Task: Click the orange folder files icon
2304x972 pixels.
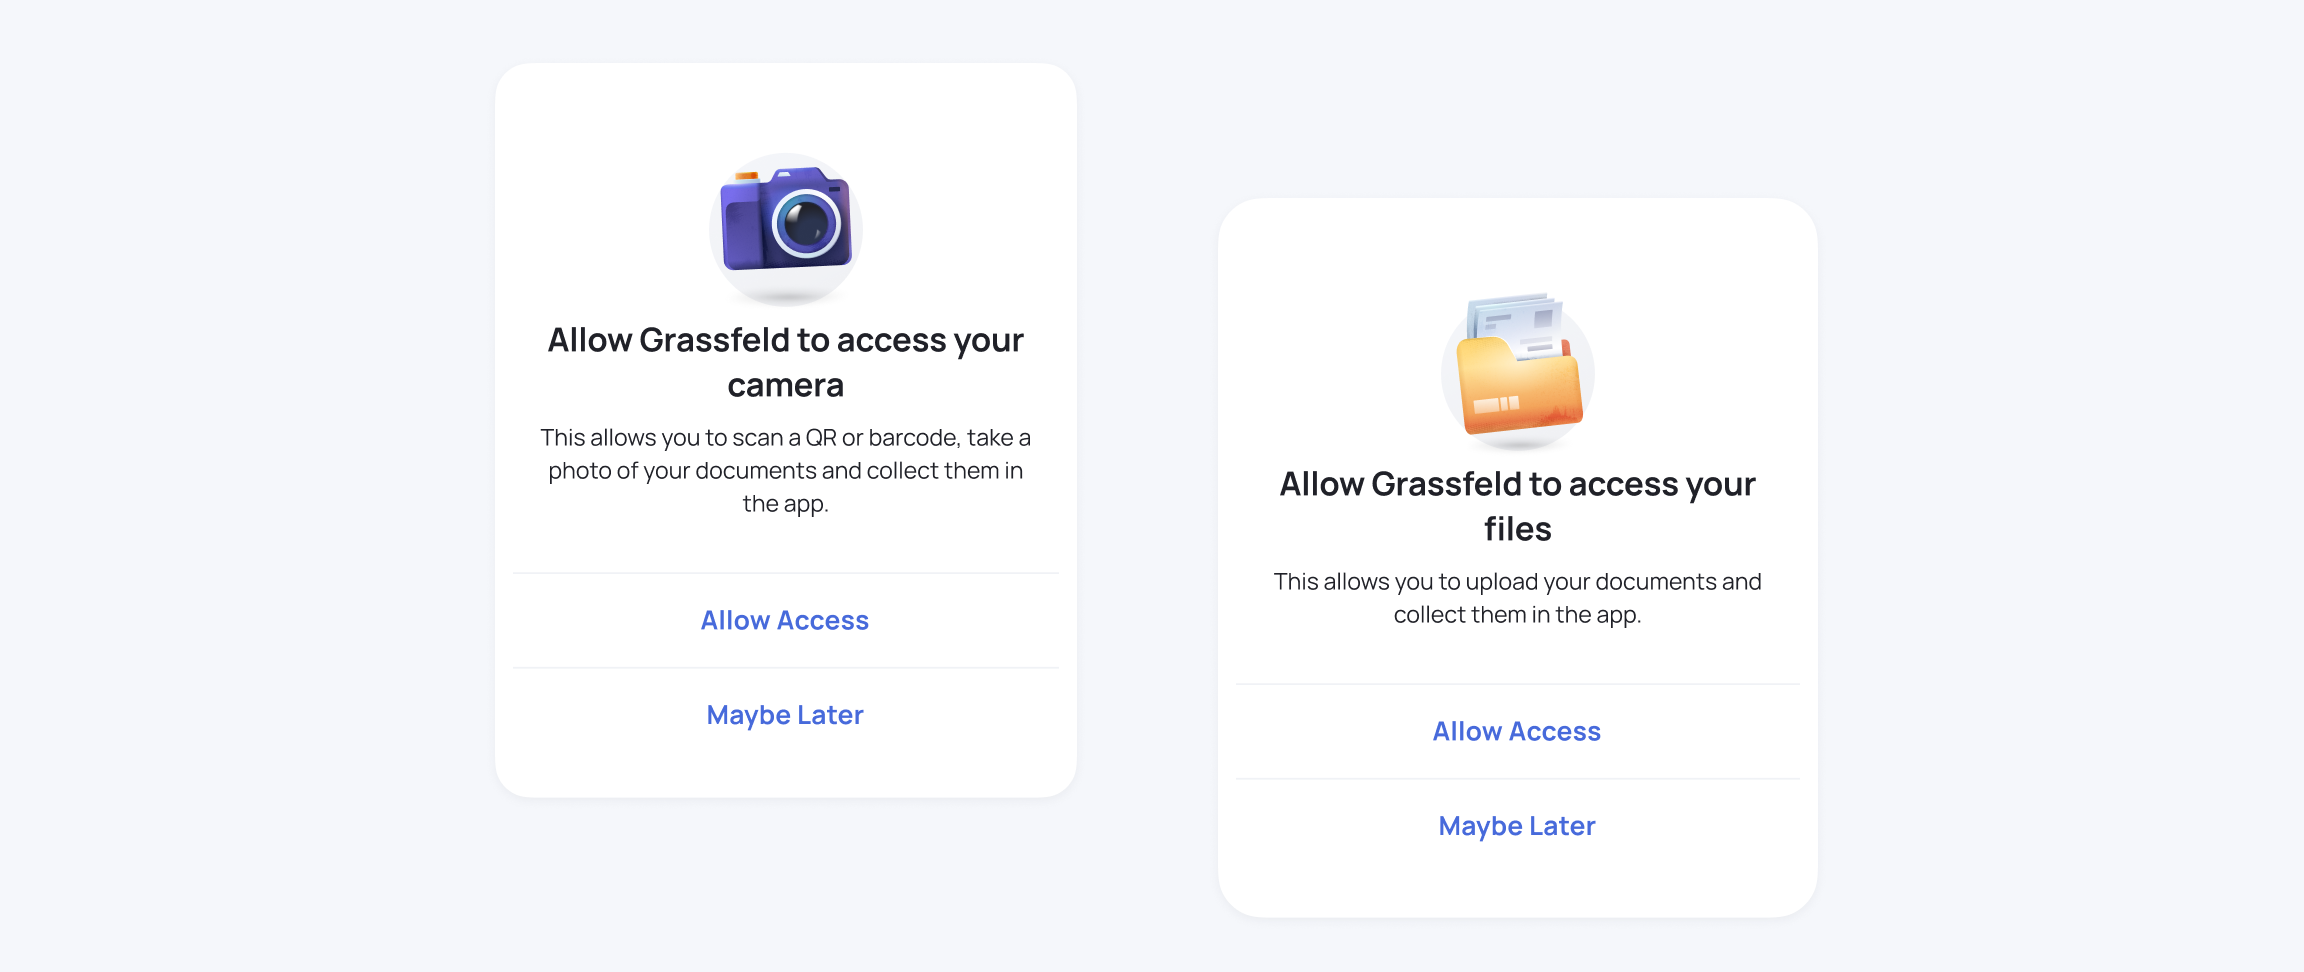Action: [x=1518, y=365]
